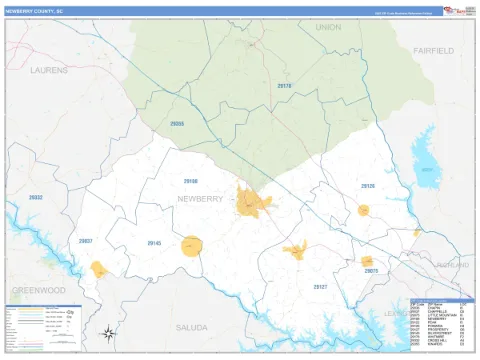This screenshot has width=480, height=360.
Task: Click ZIP code label 29127
Action: 320,287
